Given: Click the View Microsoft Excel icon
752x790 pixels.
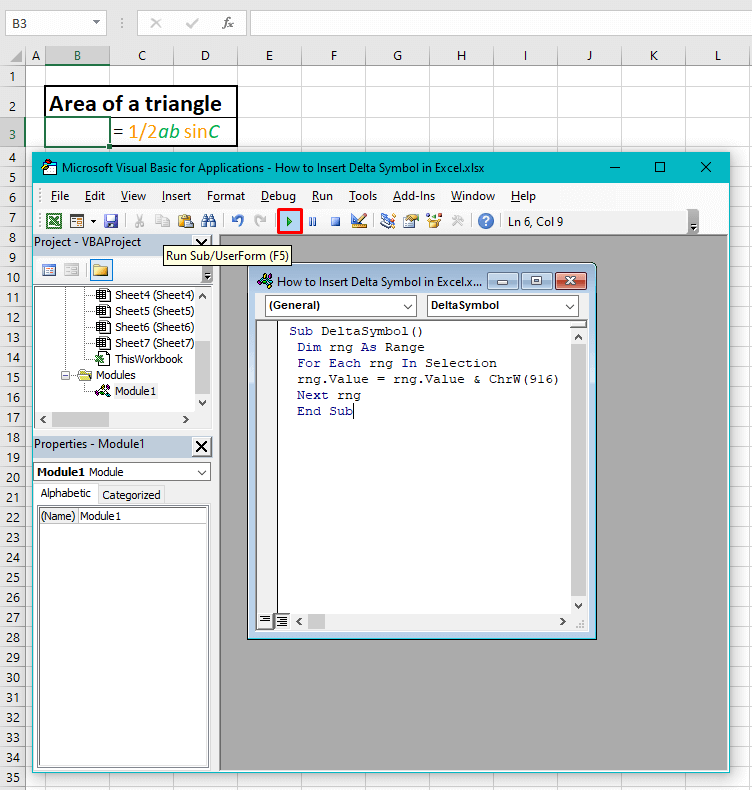Looking at the screenshot, I should point(54,221).
